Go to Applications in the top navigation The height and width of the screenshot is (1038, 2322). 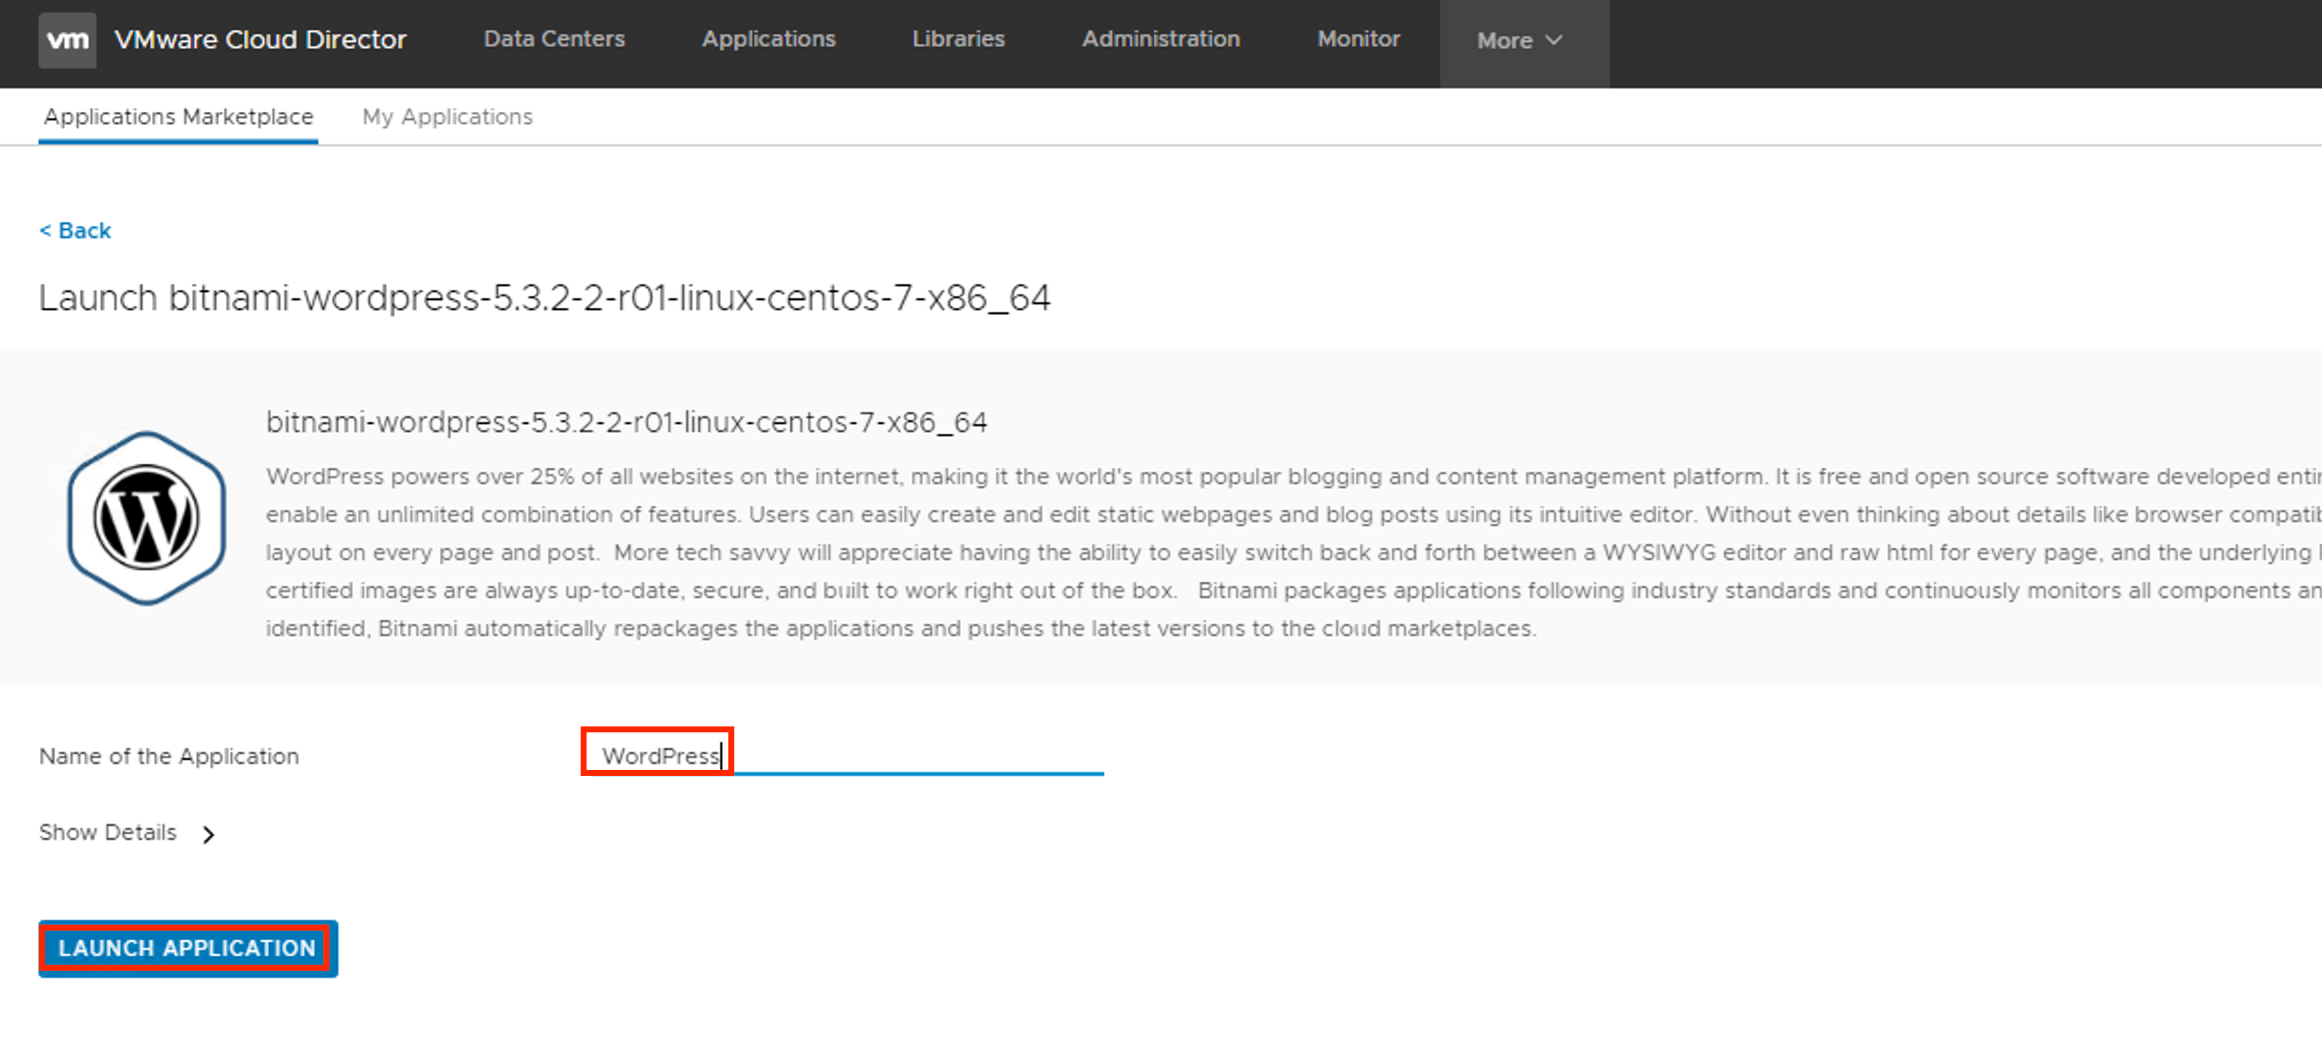pos(768,39)
